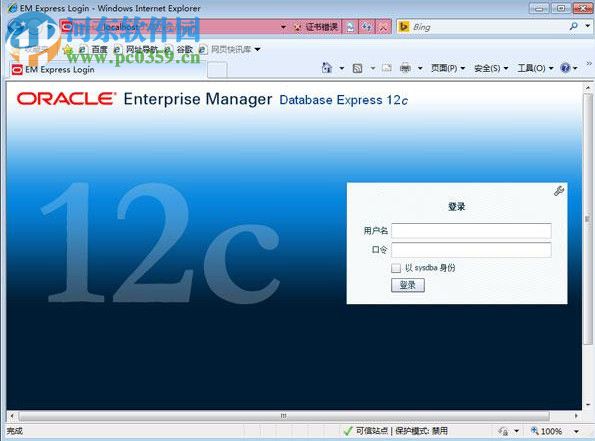Click the read mail icon in command bar
The height and width of the screenshot is (441, 595).
(387, 68)
